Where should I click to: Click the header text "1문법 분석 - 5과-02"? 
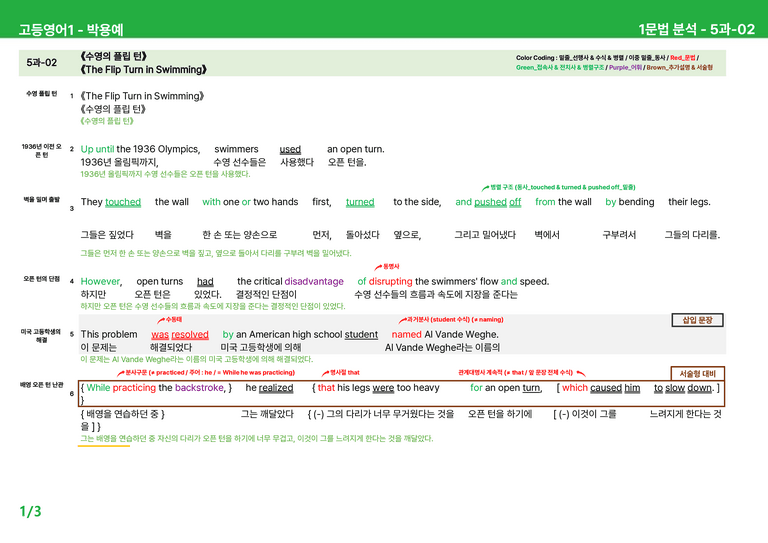click(696, 29)
